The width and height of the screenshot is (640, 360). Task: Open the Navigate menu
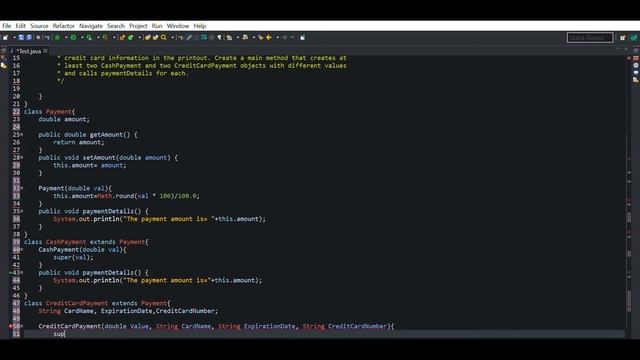[x=91, y=26]
